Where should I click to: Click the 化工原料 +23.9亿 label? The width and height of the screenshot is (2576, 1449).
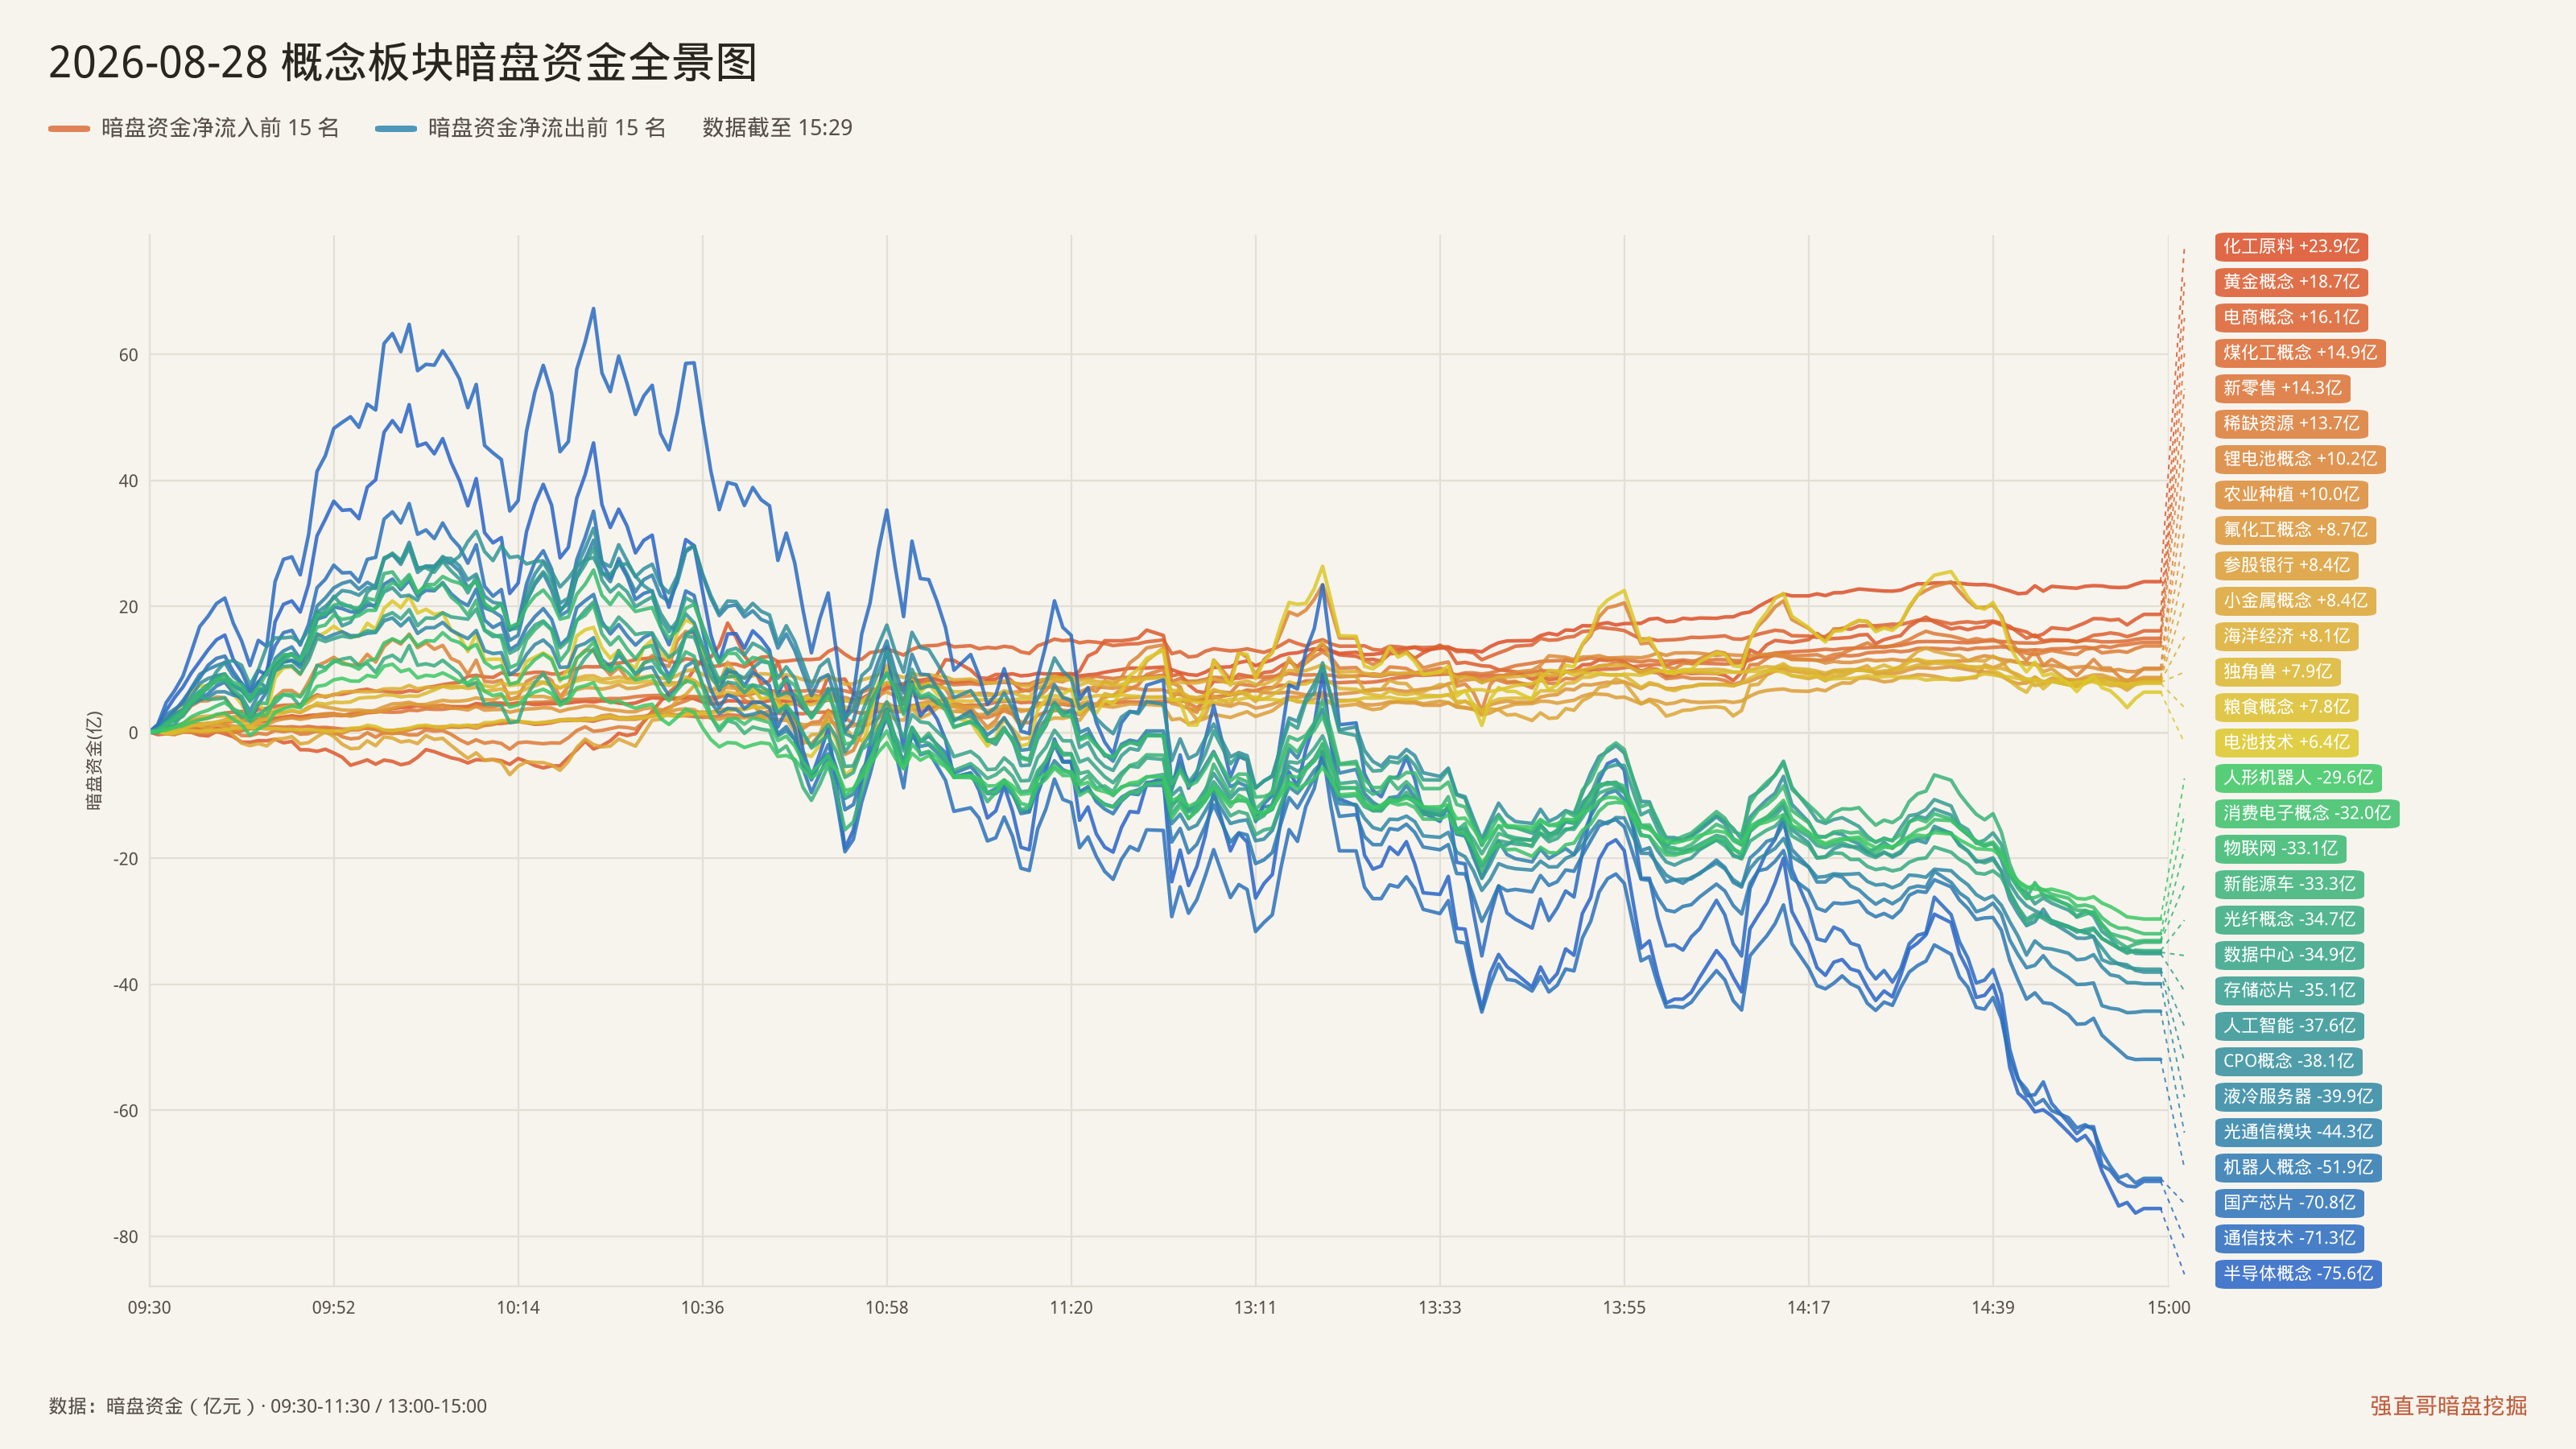(2291, 246)
